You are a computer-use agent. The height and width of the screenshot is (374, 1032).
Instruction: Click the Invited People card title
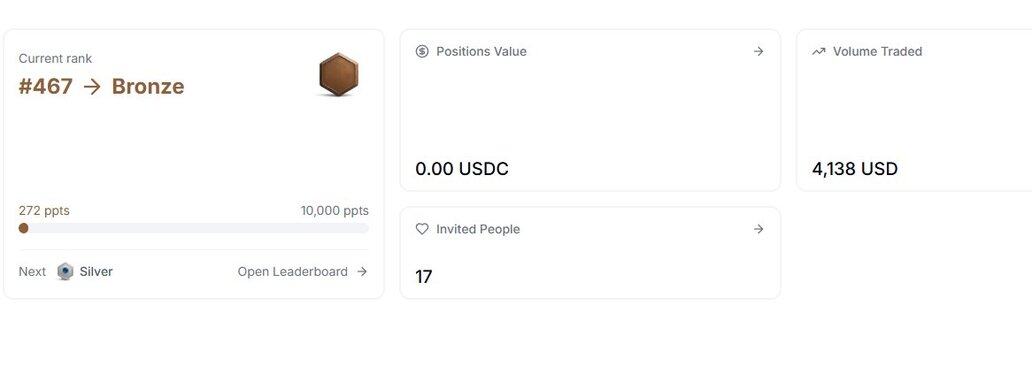coord(478,229)
